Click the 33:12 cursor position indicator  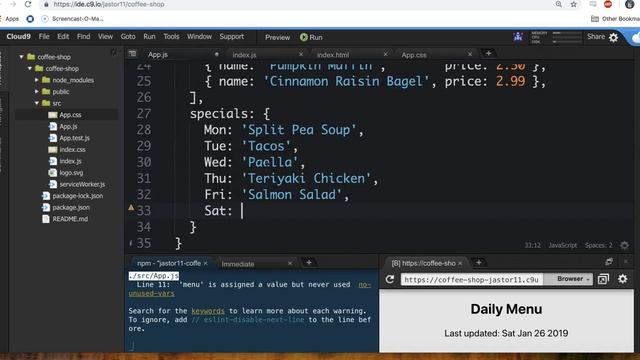(532, 245)
